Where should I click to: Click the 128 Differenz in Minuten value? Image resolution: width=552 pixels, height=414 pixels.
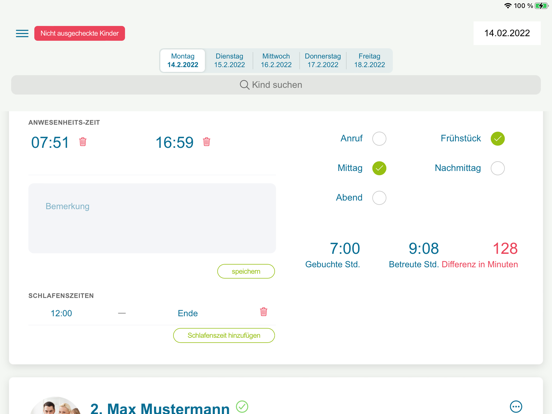[x=505, y=249]
